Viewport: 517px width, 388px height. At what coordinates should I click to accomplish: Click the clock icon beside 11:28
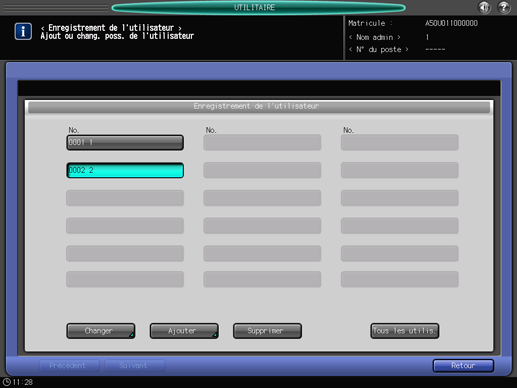[x=7, y=382]
